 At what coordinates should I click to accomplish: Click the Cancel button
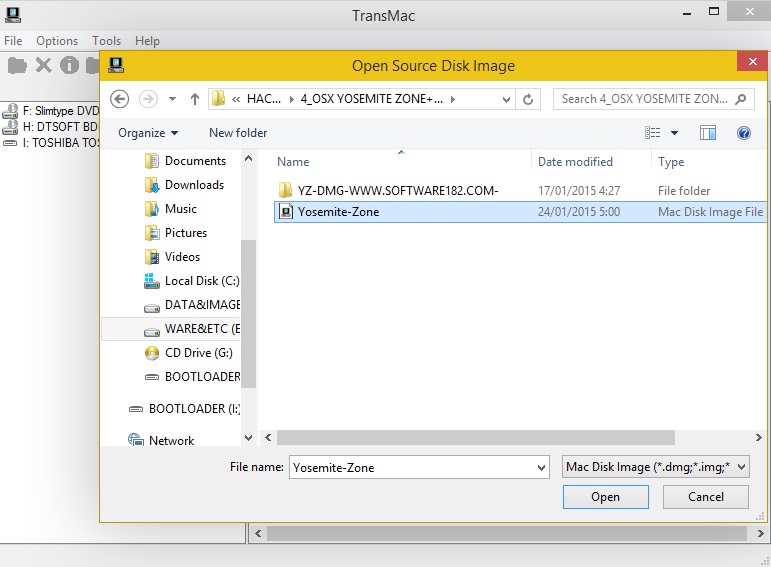tap(706, 497)
